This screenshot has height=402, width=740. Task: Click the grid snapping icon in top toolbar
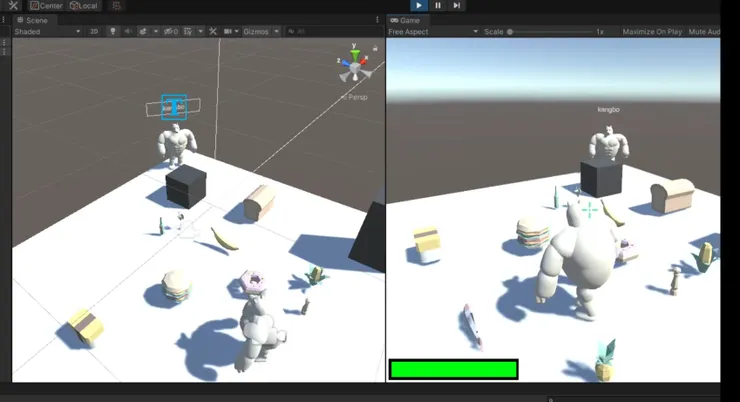point(116,6)
